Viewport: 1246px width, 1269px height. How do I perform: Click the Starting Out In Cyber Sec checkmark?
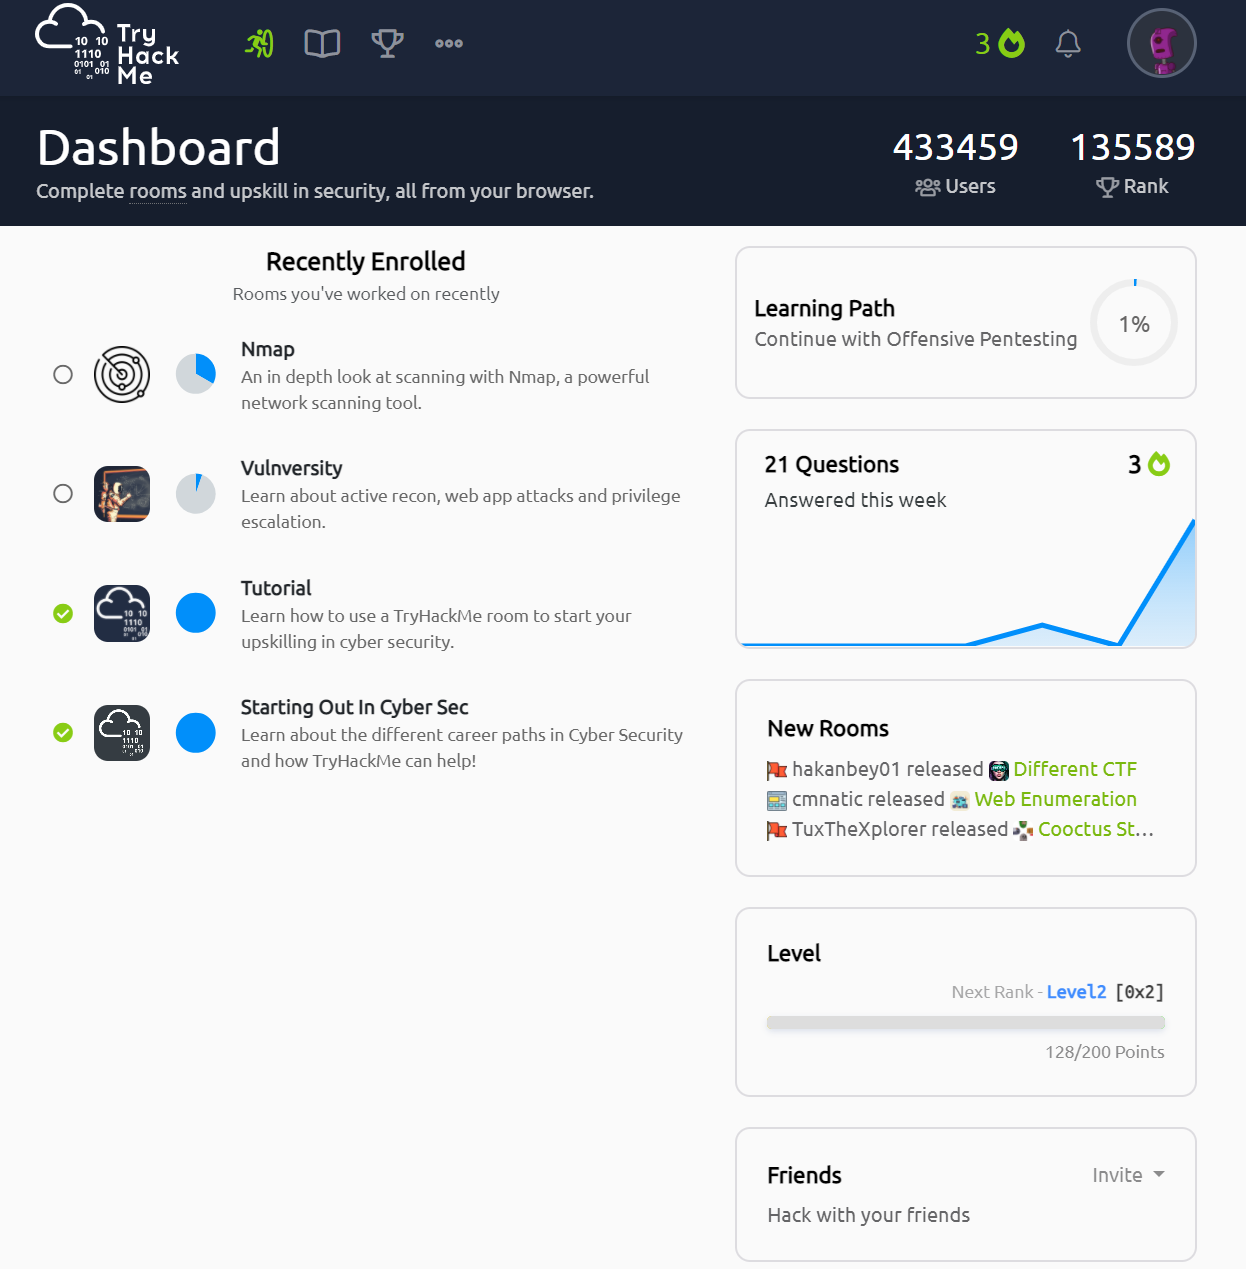click(x=63, y=733)
